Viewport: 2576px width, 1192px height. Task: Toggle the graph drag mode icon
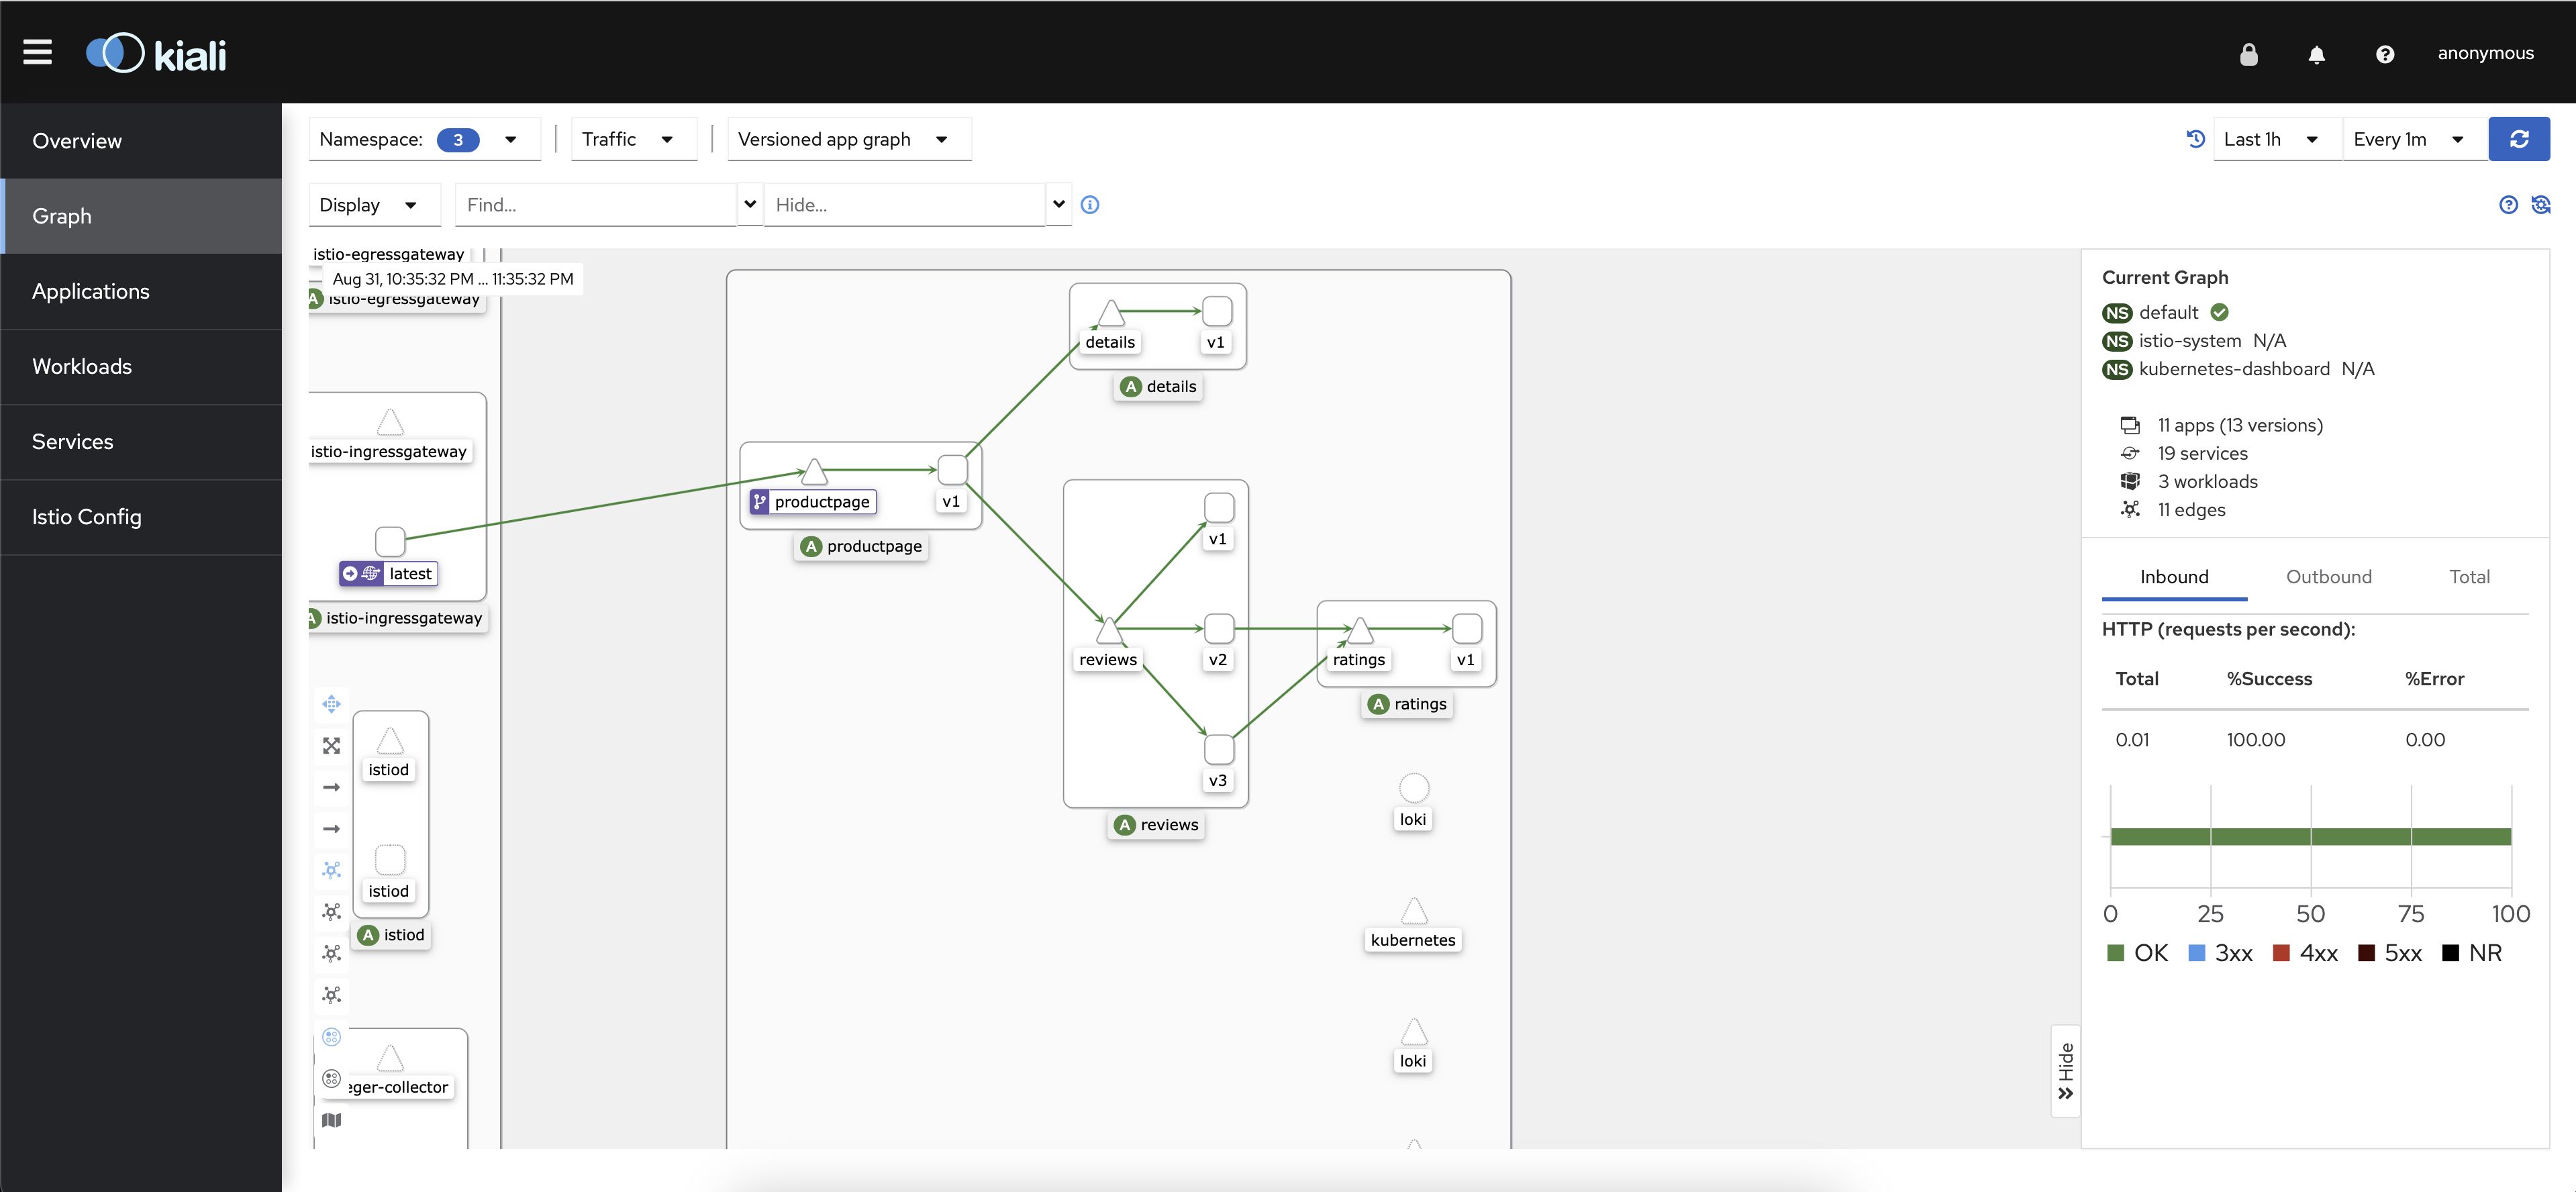(331, 704)
